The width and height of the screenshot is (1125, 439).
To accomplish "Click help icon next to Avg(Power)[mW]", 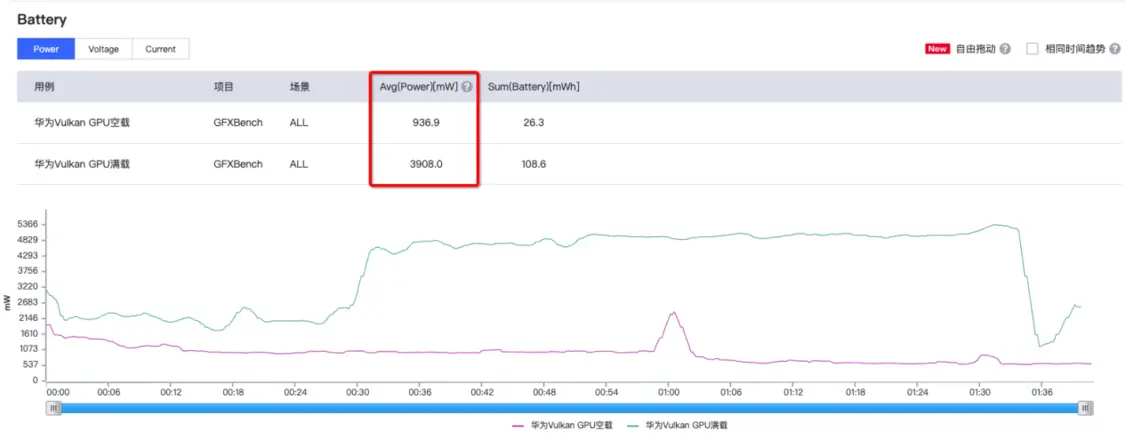I will click(467, 87).
